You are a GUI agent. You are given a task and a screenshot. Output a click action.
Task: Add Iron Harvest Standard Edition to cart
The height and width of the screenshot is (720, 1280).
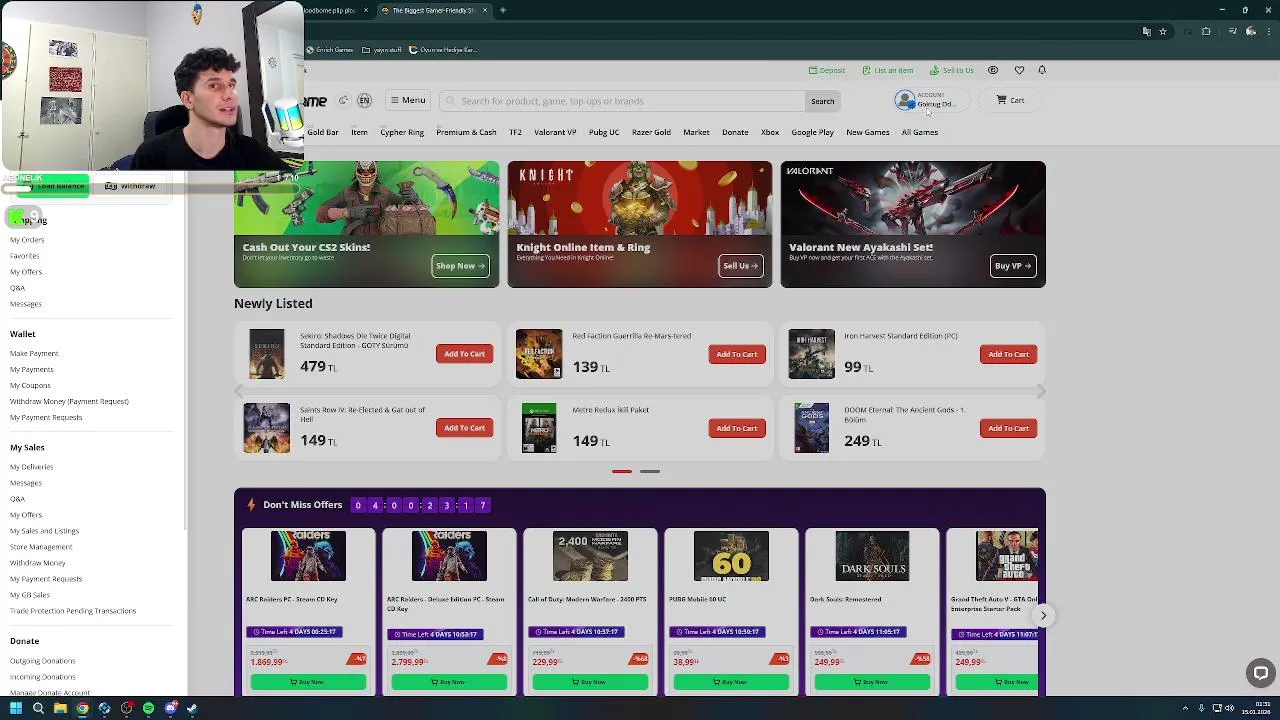pyautogui.click(x=1008, y=354)
